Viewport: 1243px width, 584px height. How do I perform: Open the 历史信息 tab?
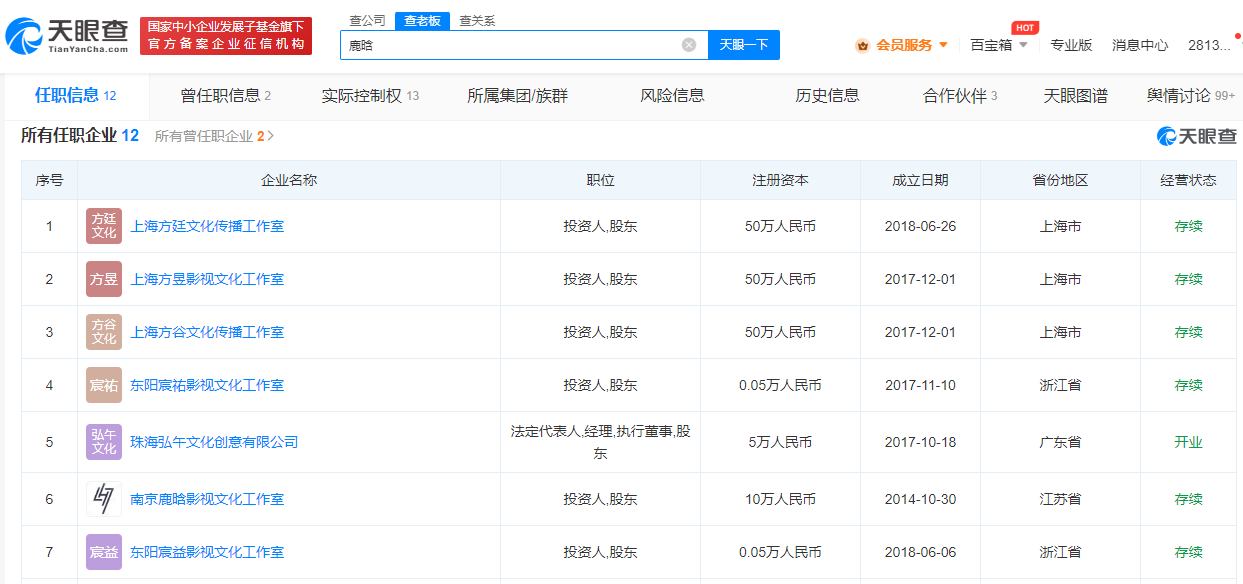827,96
